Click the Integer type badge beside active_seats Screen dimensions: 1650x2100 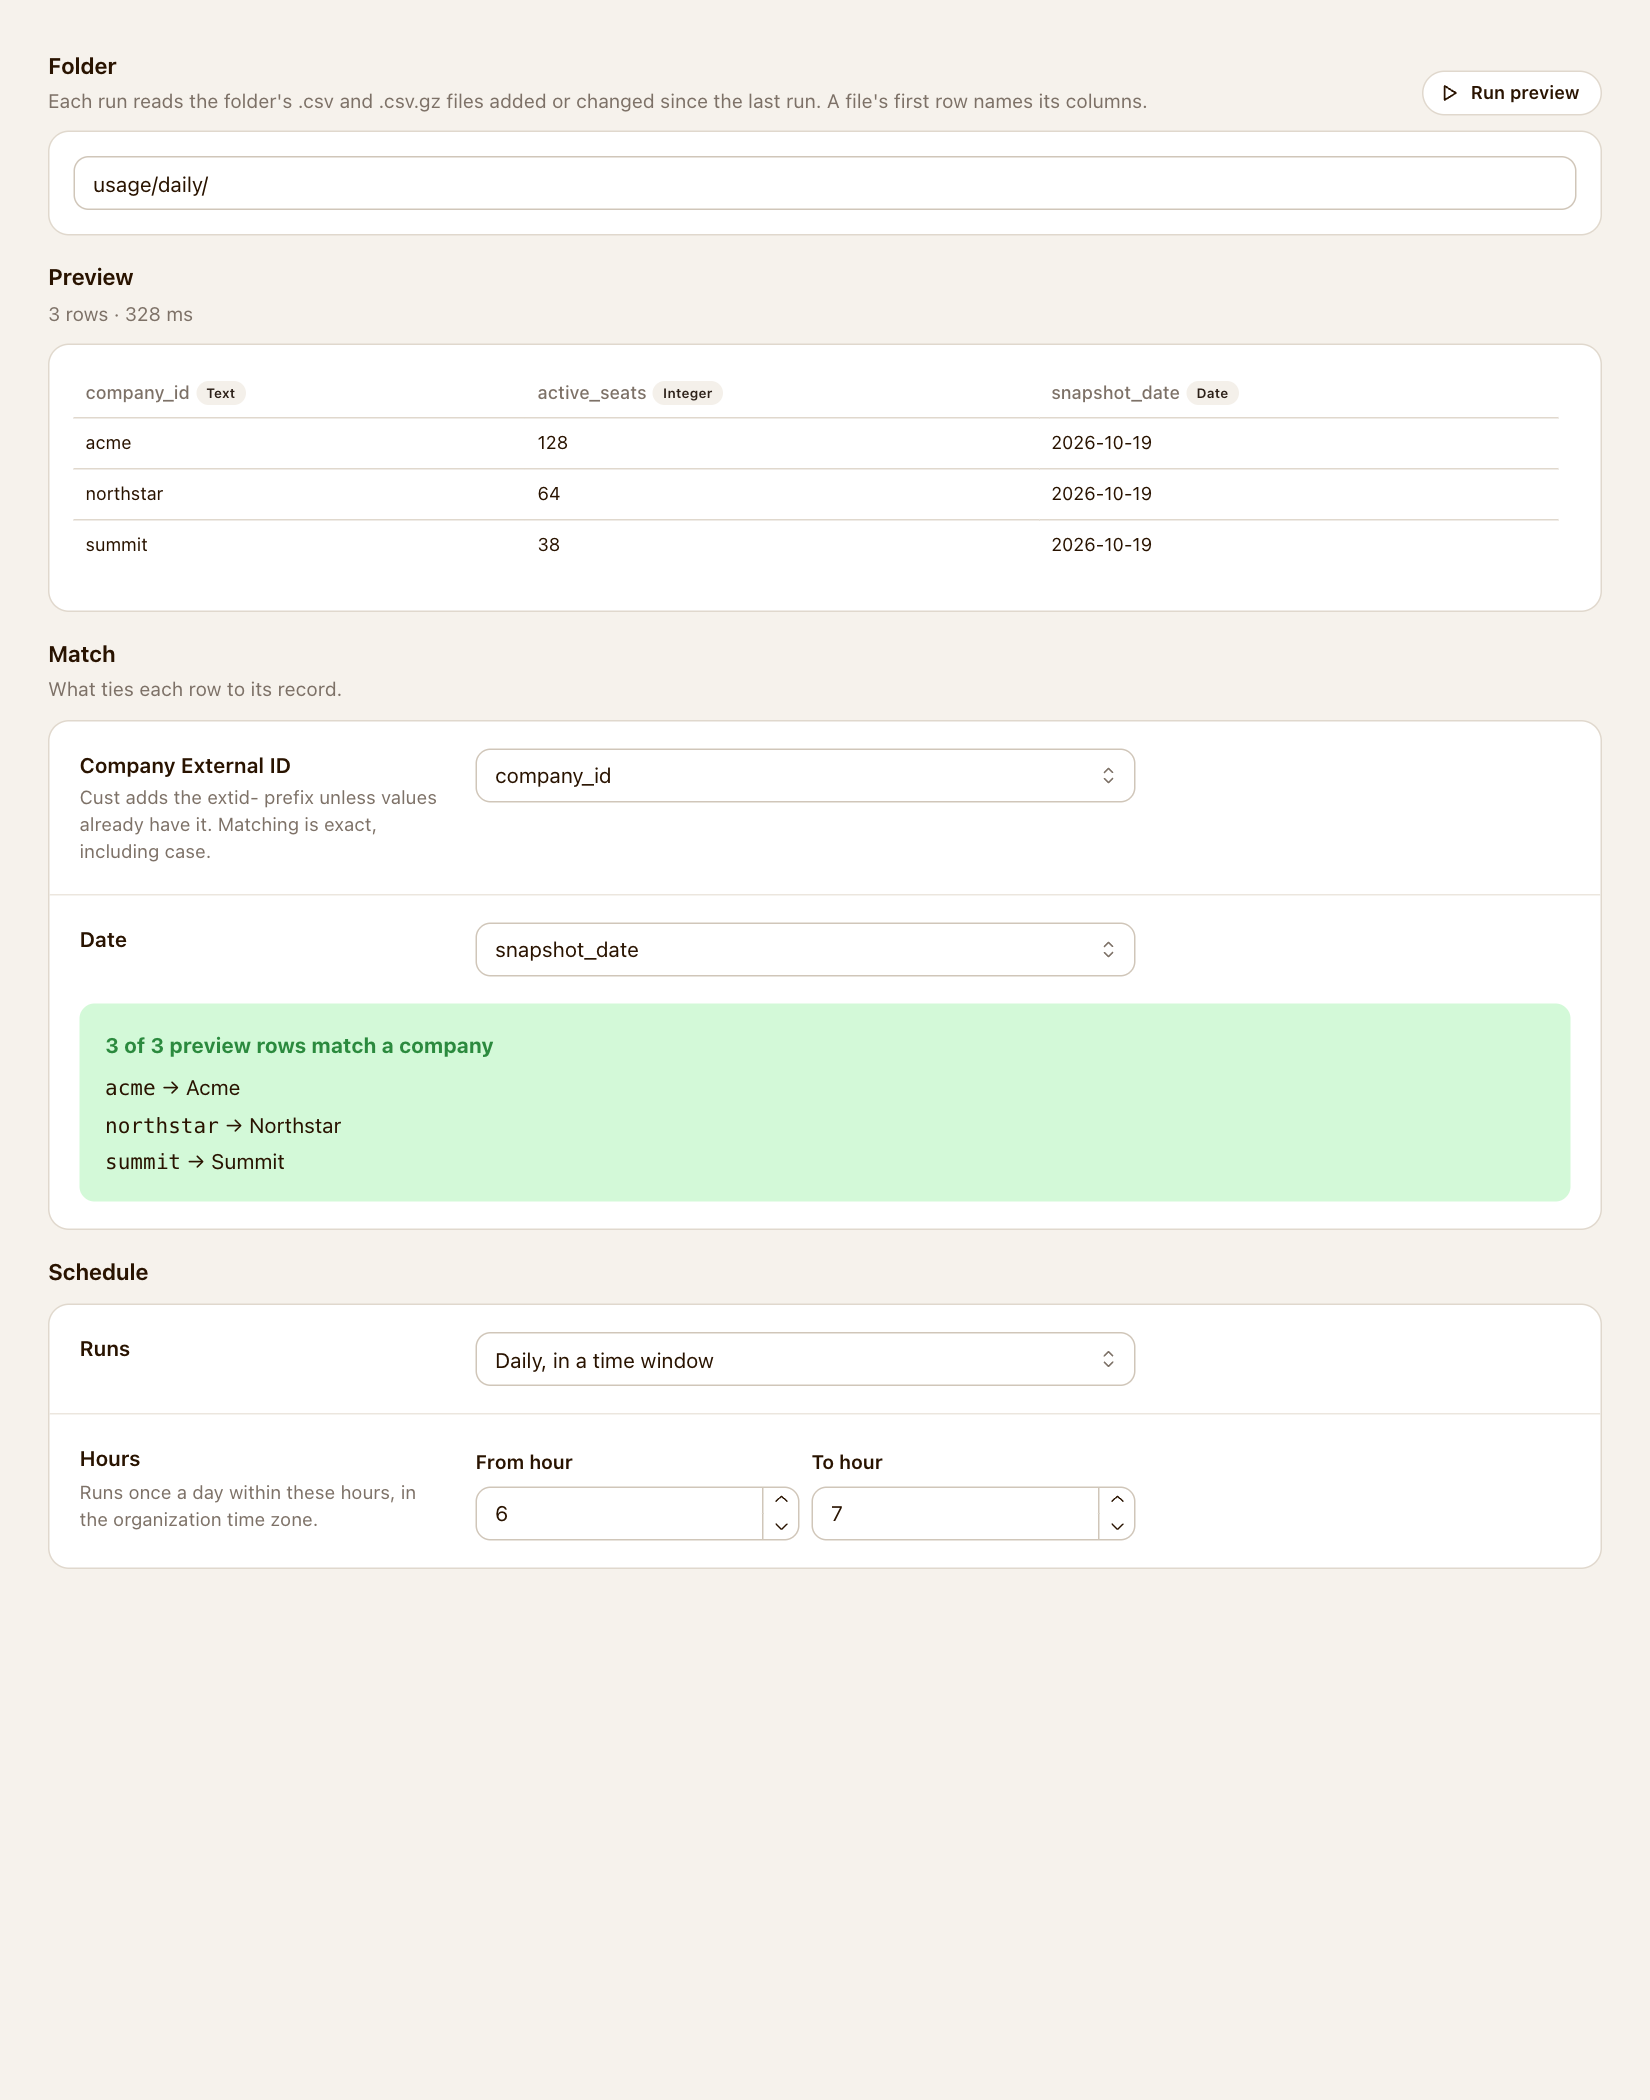tap(688, 393)
